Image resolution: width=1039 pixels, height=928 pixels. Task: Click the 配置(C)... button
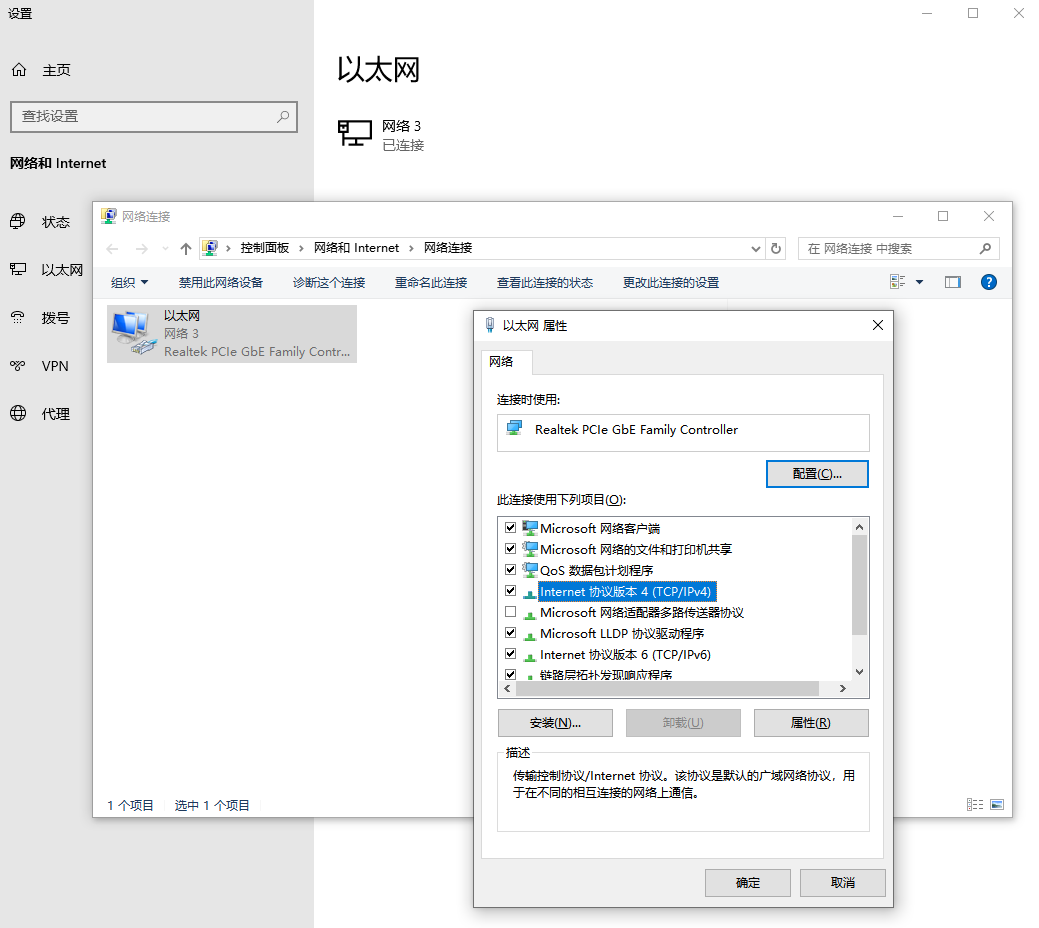point(816,474)
